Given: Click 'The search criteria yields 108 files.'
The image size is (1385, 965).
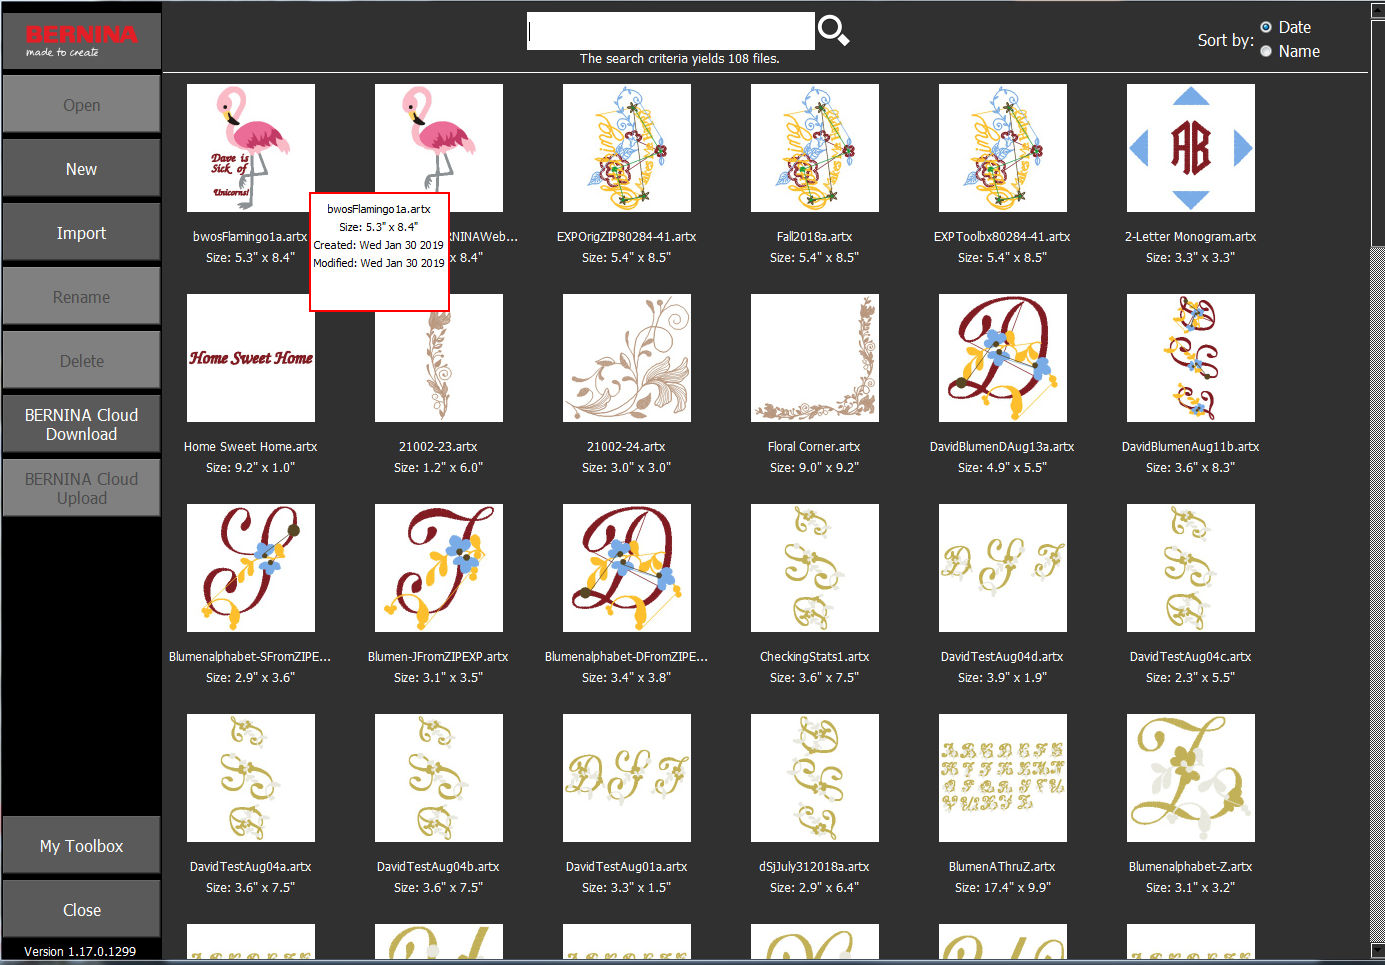Looking at the screenshot, I should tap(680, 59).
